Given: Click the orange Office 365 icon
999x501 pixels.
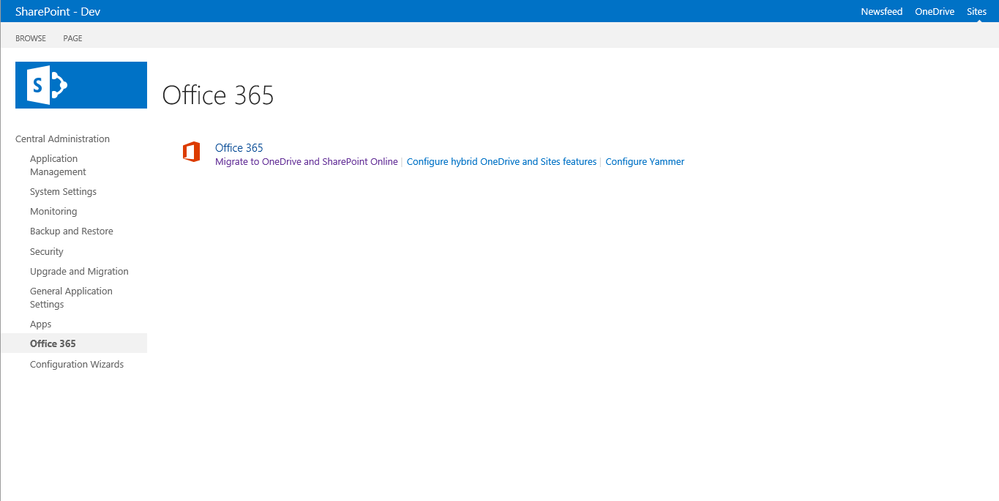Looking at the screenshot, I should click(191, 152).
